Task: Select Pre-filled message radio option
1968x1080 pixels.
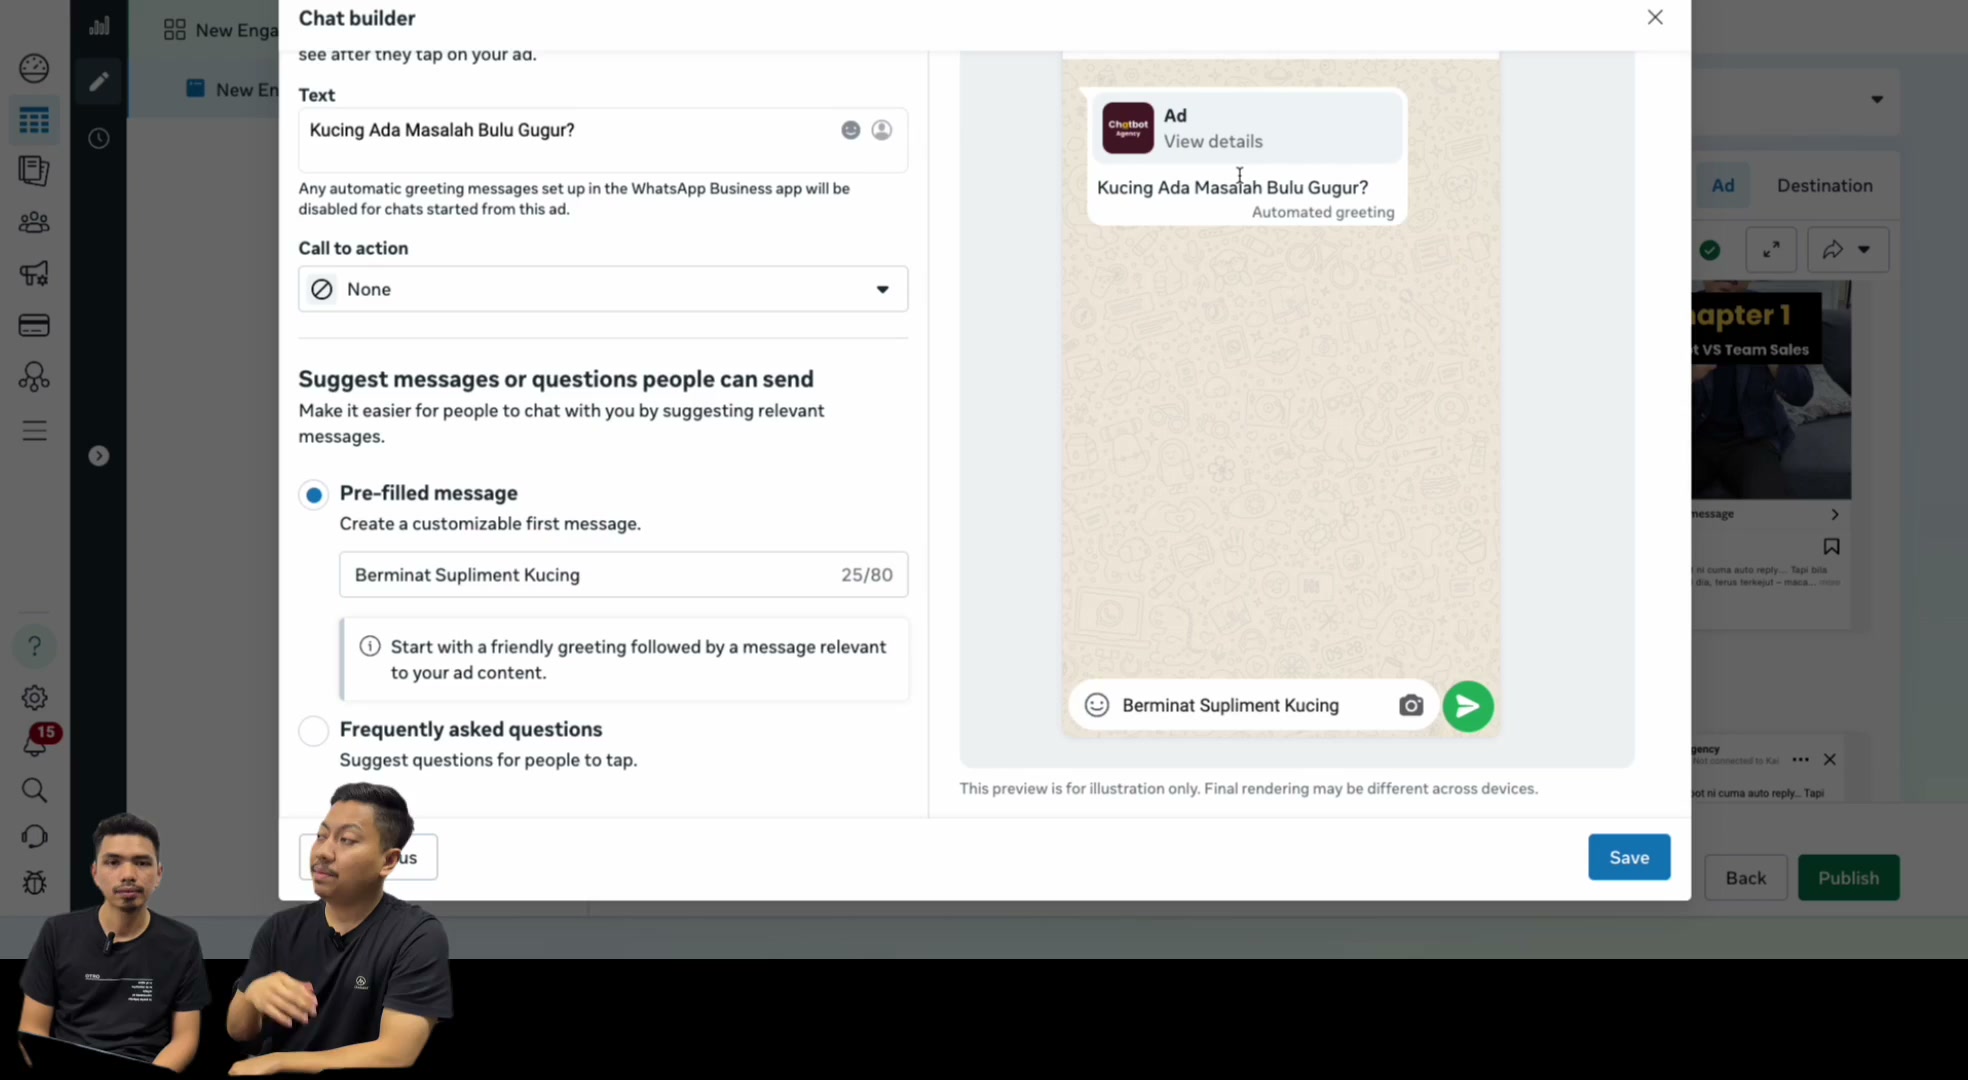Action: pos(314,494)
